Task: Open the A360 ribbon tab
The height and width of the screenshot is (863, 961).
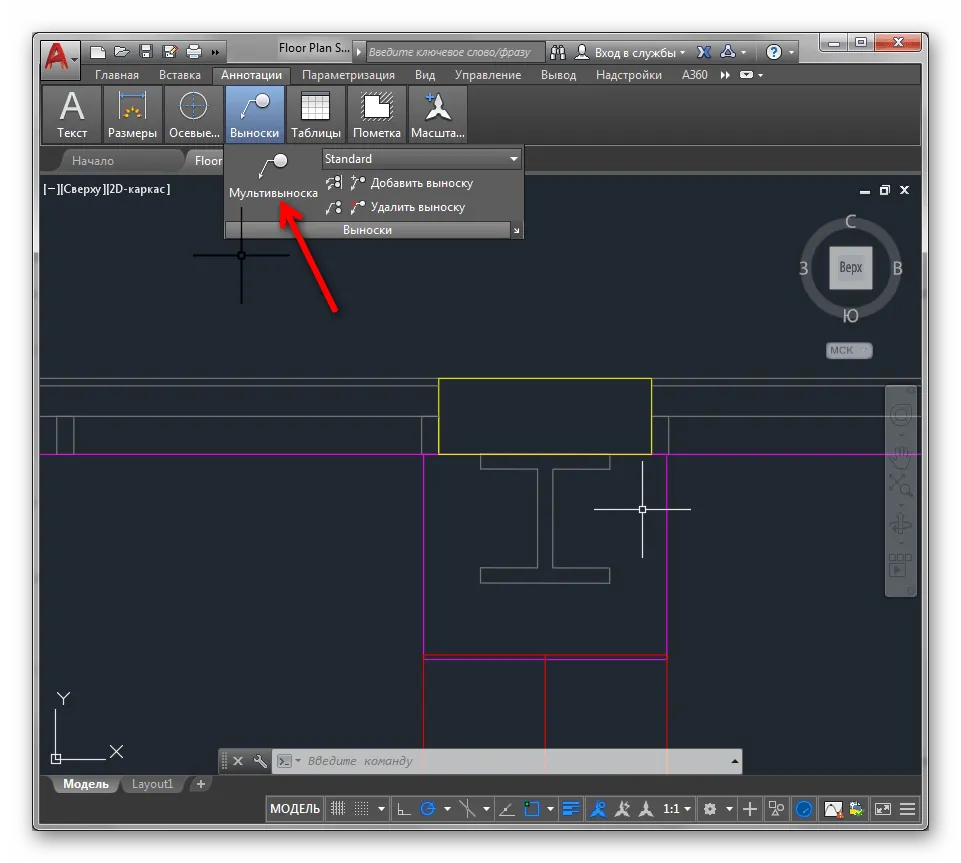Action: [x=694, y=75]
